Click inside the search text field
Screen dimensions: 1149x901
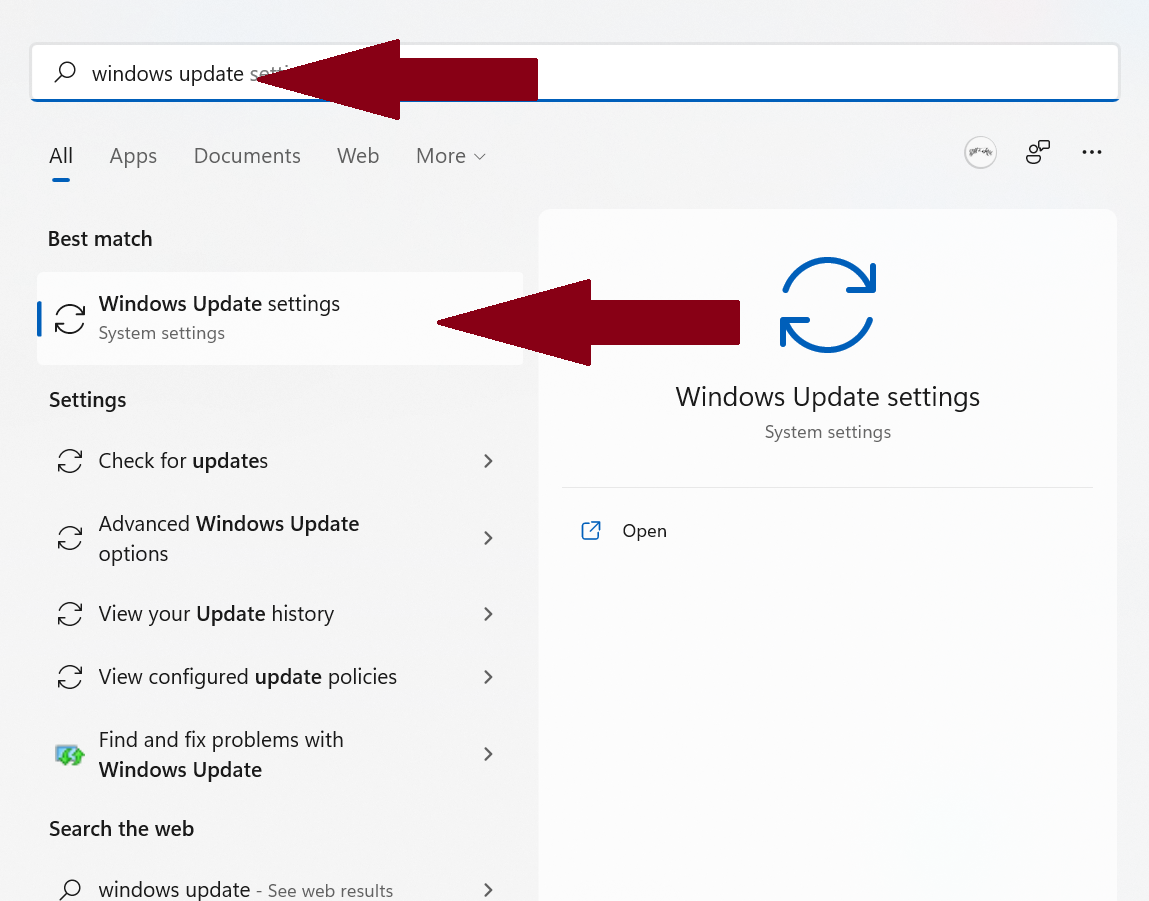(x=574, y=73)
